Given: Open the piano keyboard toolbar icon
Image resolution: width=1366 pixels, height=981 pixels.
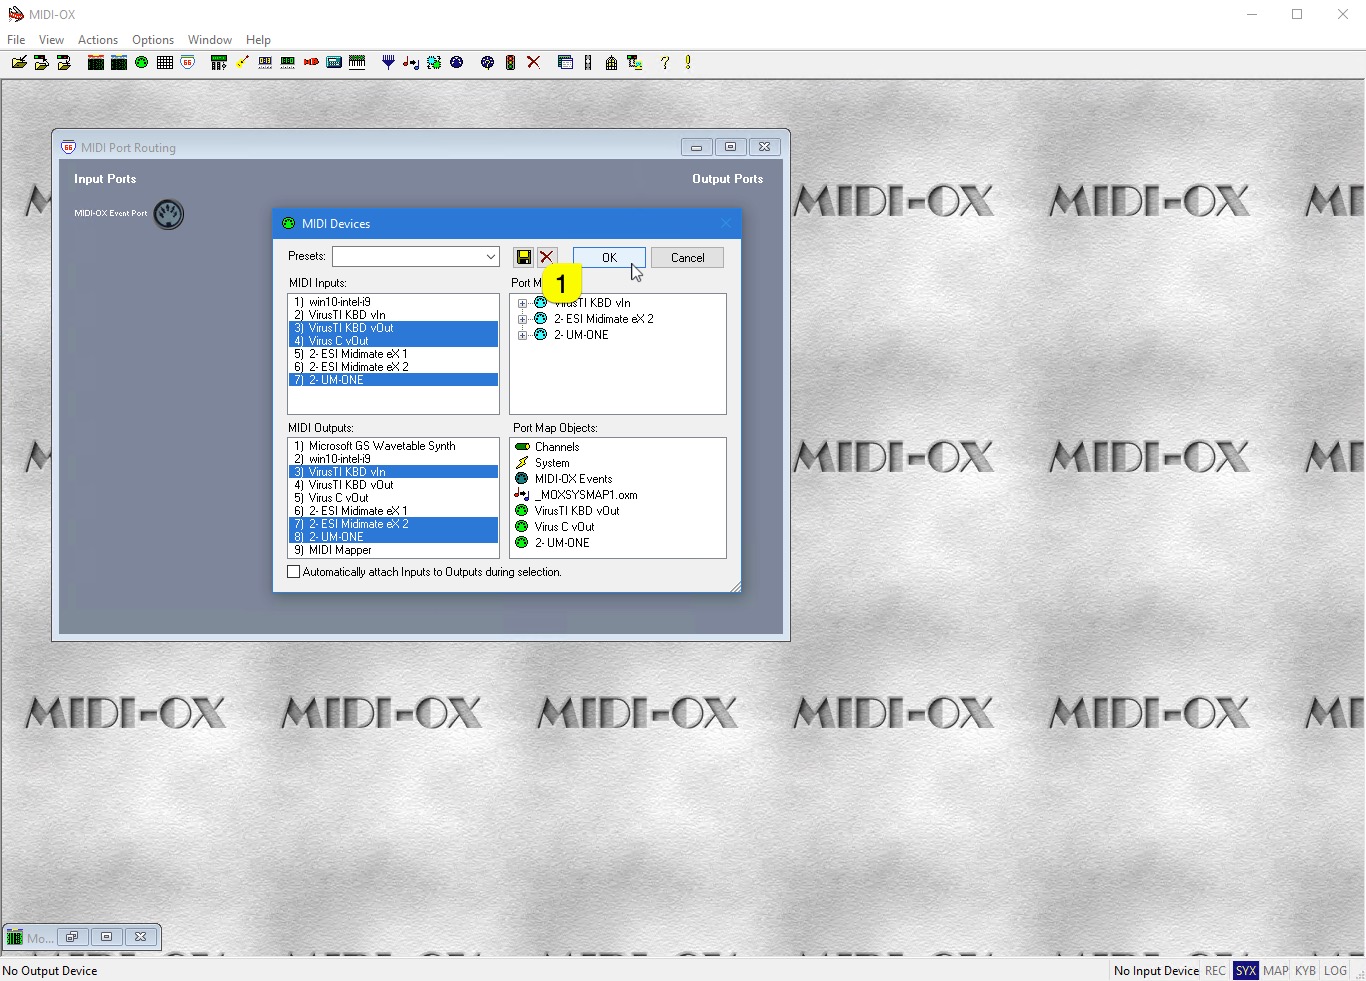Looking at the screenshot, I should pos(357,62).
